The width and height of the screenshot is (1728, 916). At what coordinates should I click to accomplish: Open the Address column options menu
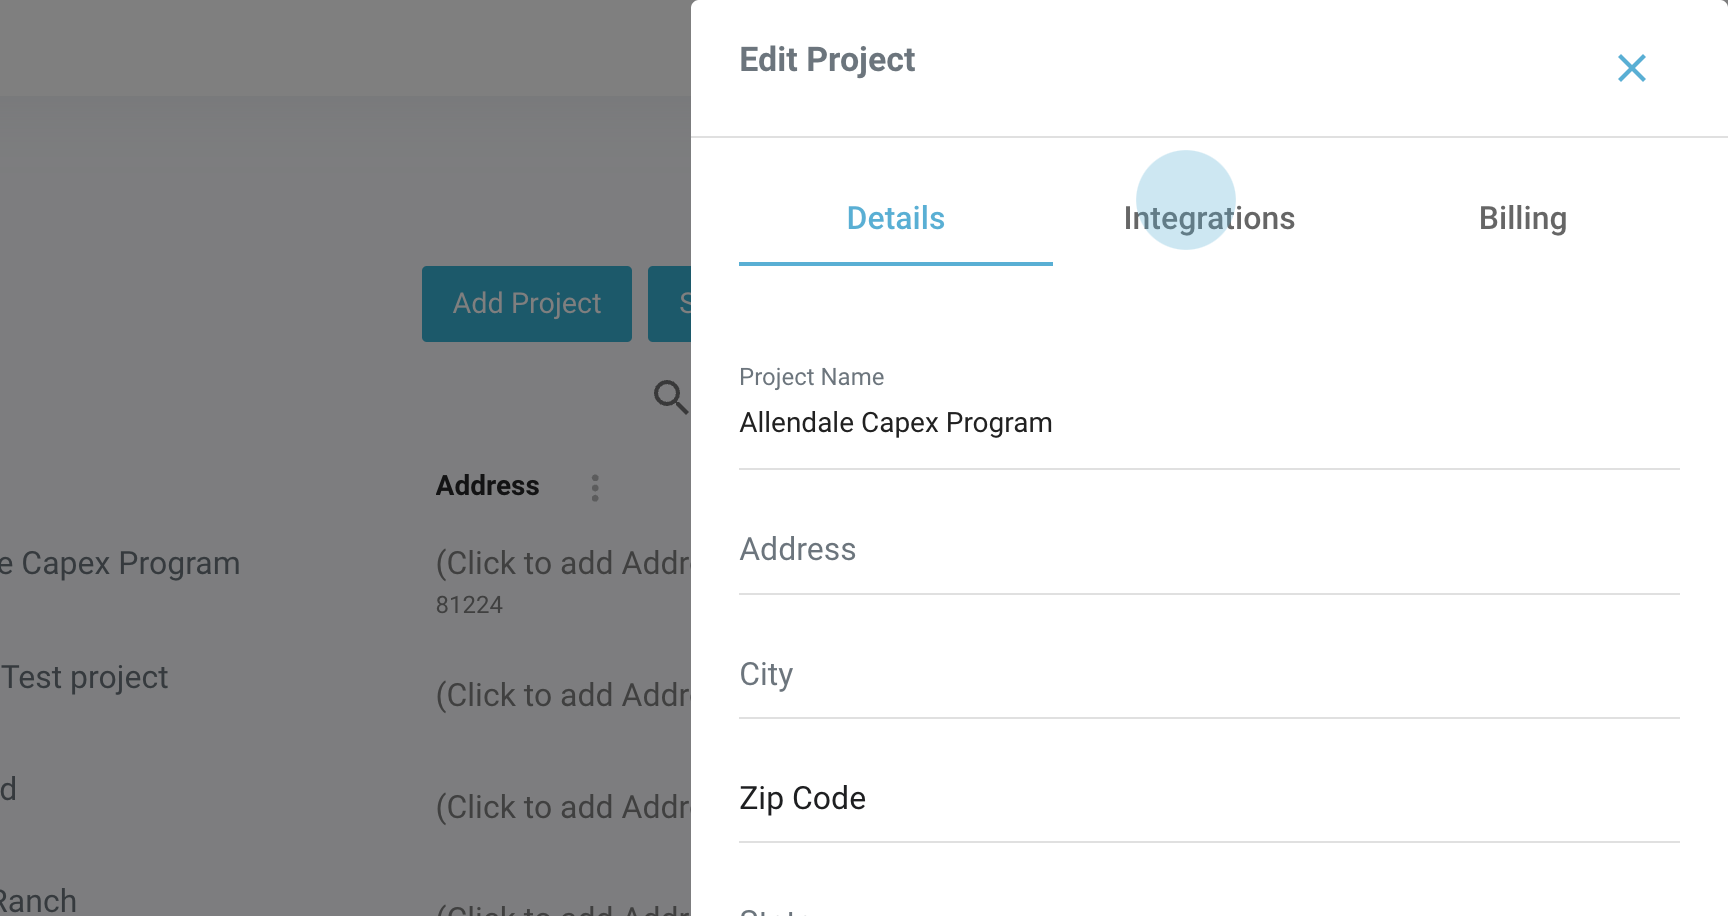[595, 488]
